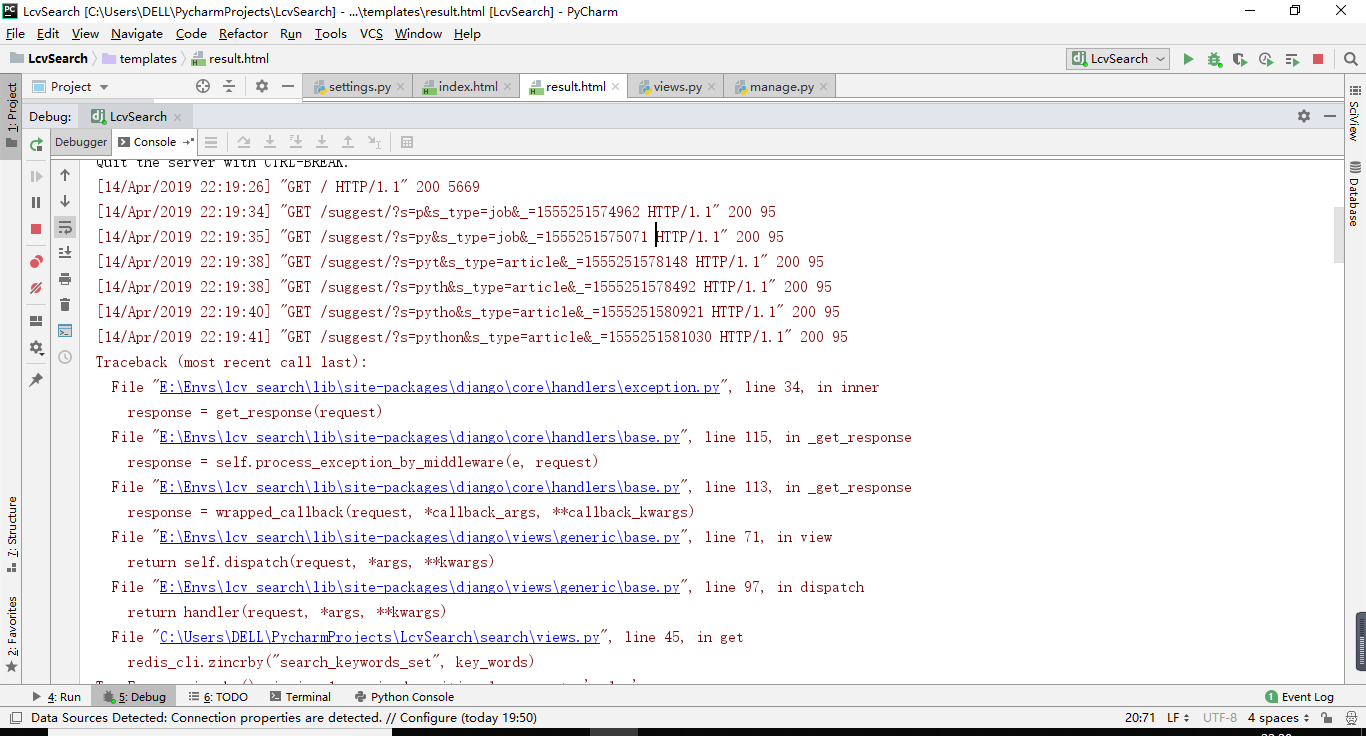
Task: Click the Profile run icon
Action: (x=1266, y=59)
